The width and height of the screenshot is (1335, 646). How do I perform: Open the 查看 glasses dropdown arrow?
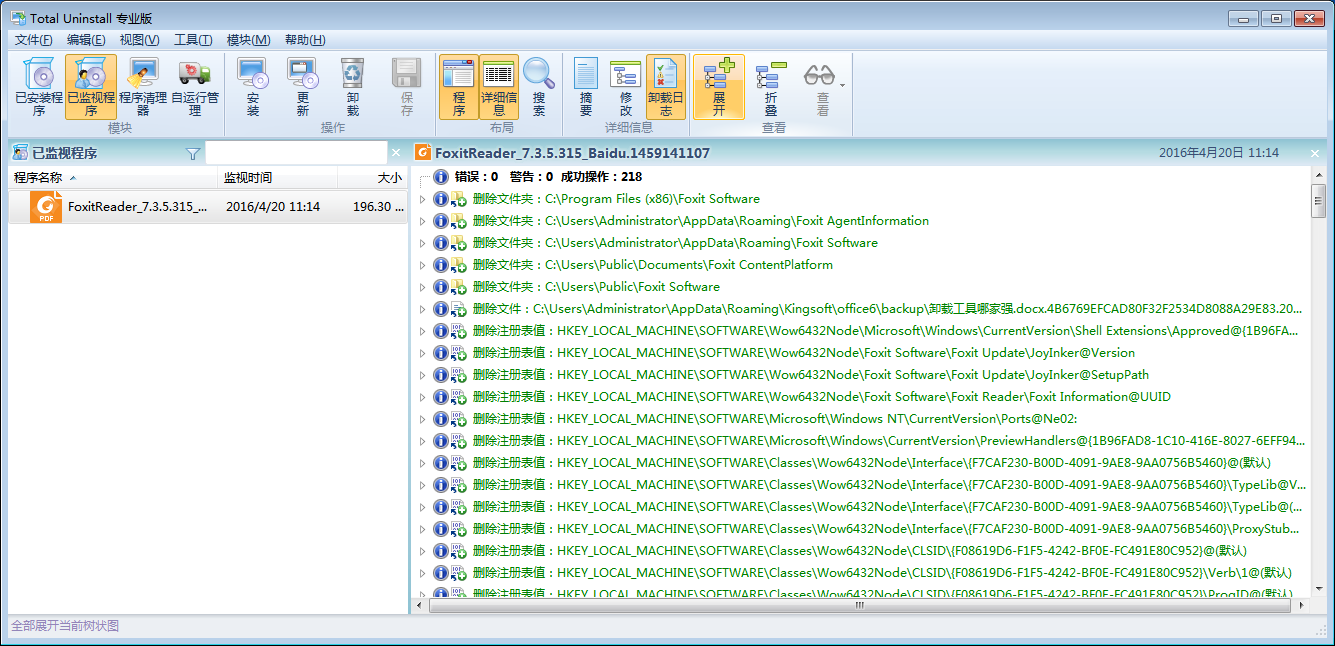pos(843,85)
